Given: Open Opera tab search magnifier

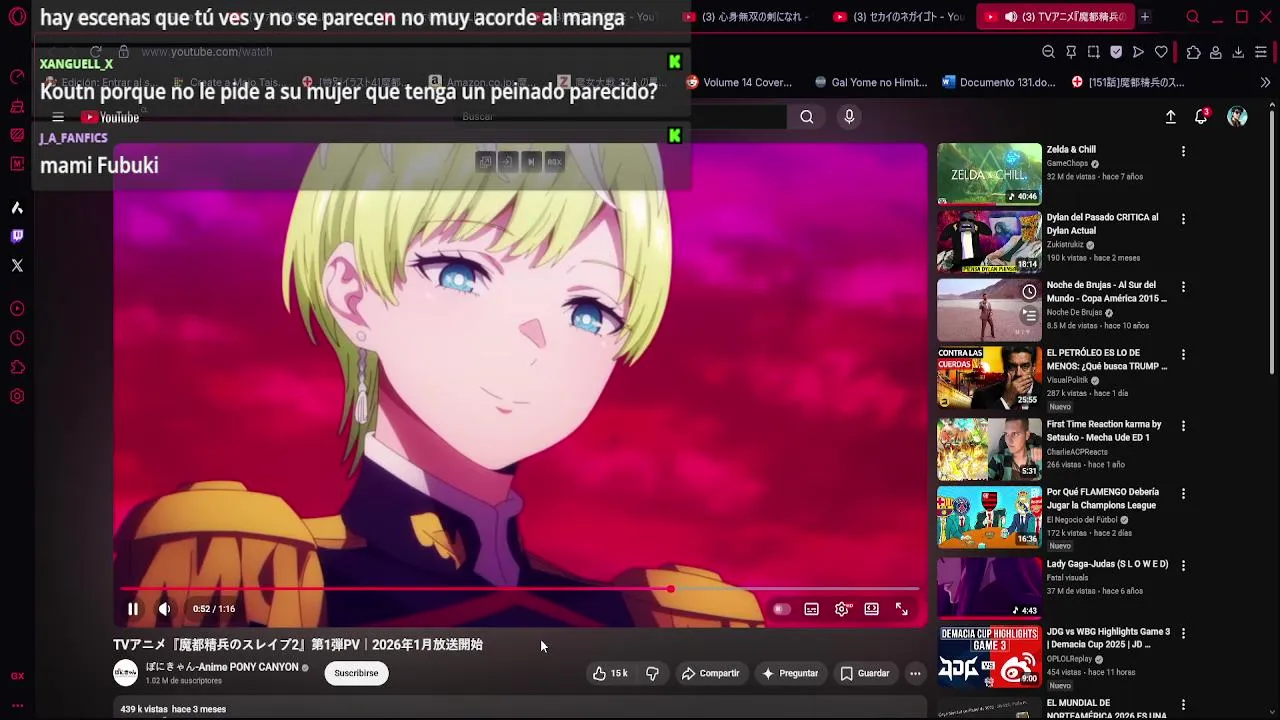Looking at the screenshot, I should click(x=1193, y=17).
